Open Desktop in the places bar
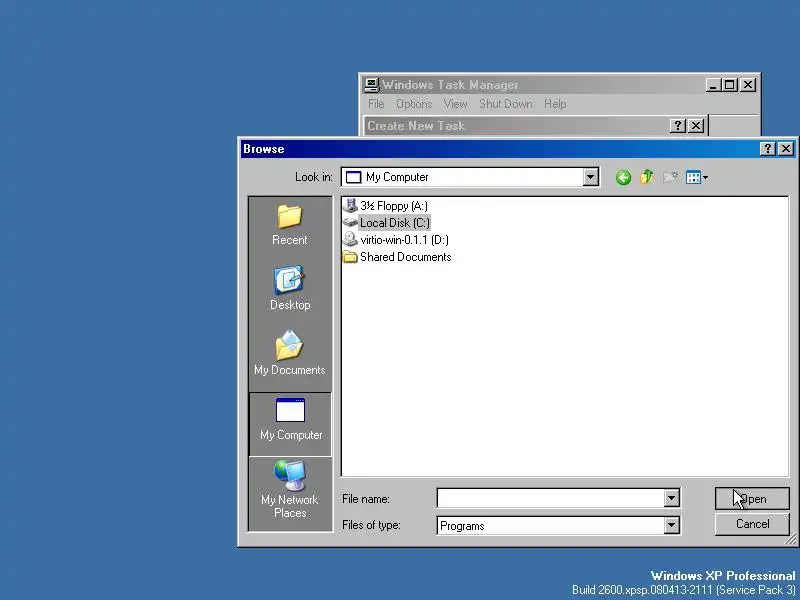Image resolution: width=800 pixels, height=600 pixels. click(290, 288)
